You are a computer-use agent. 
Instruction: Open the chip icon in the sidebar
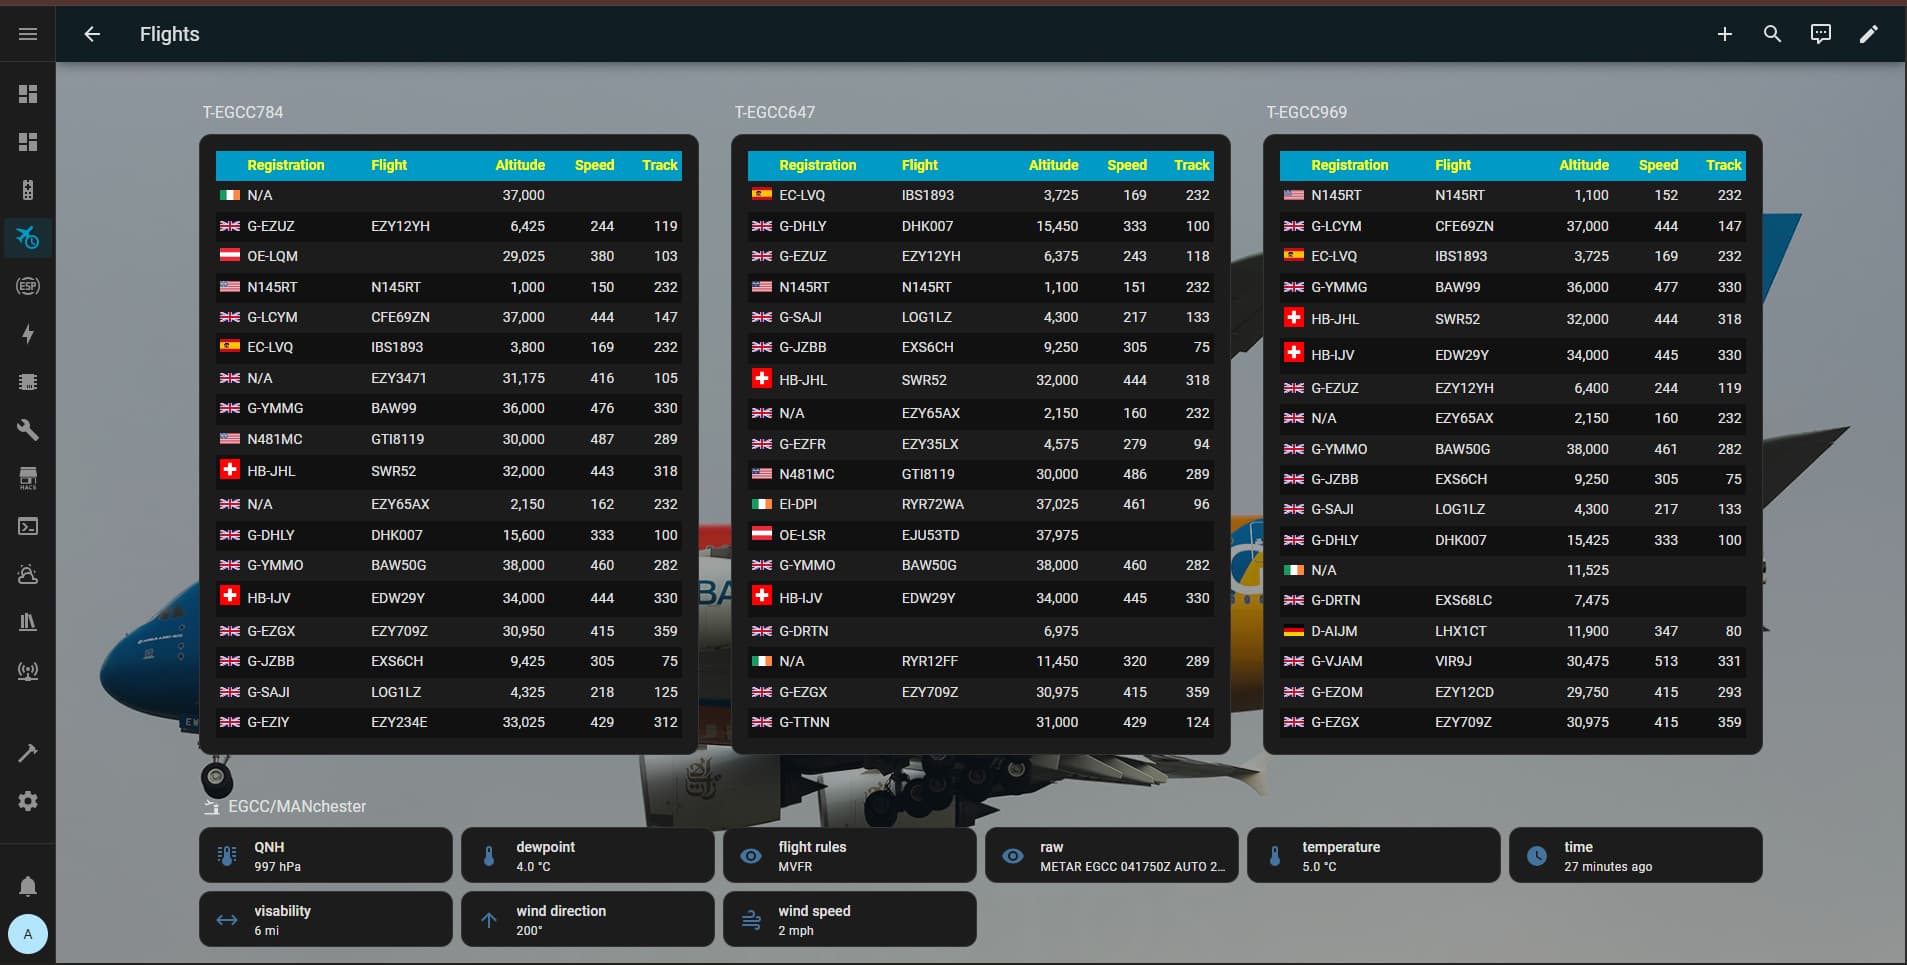coord(28,382)
